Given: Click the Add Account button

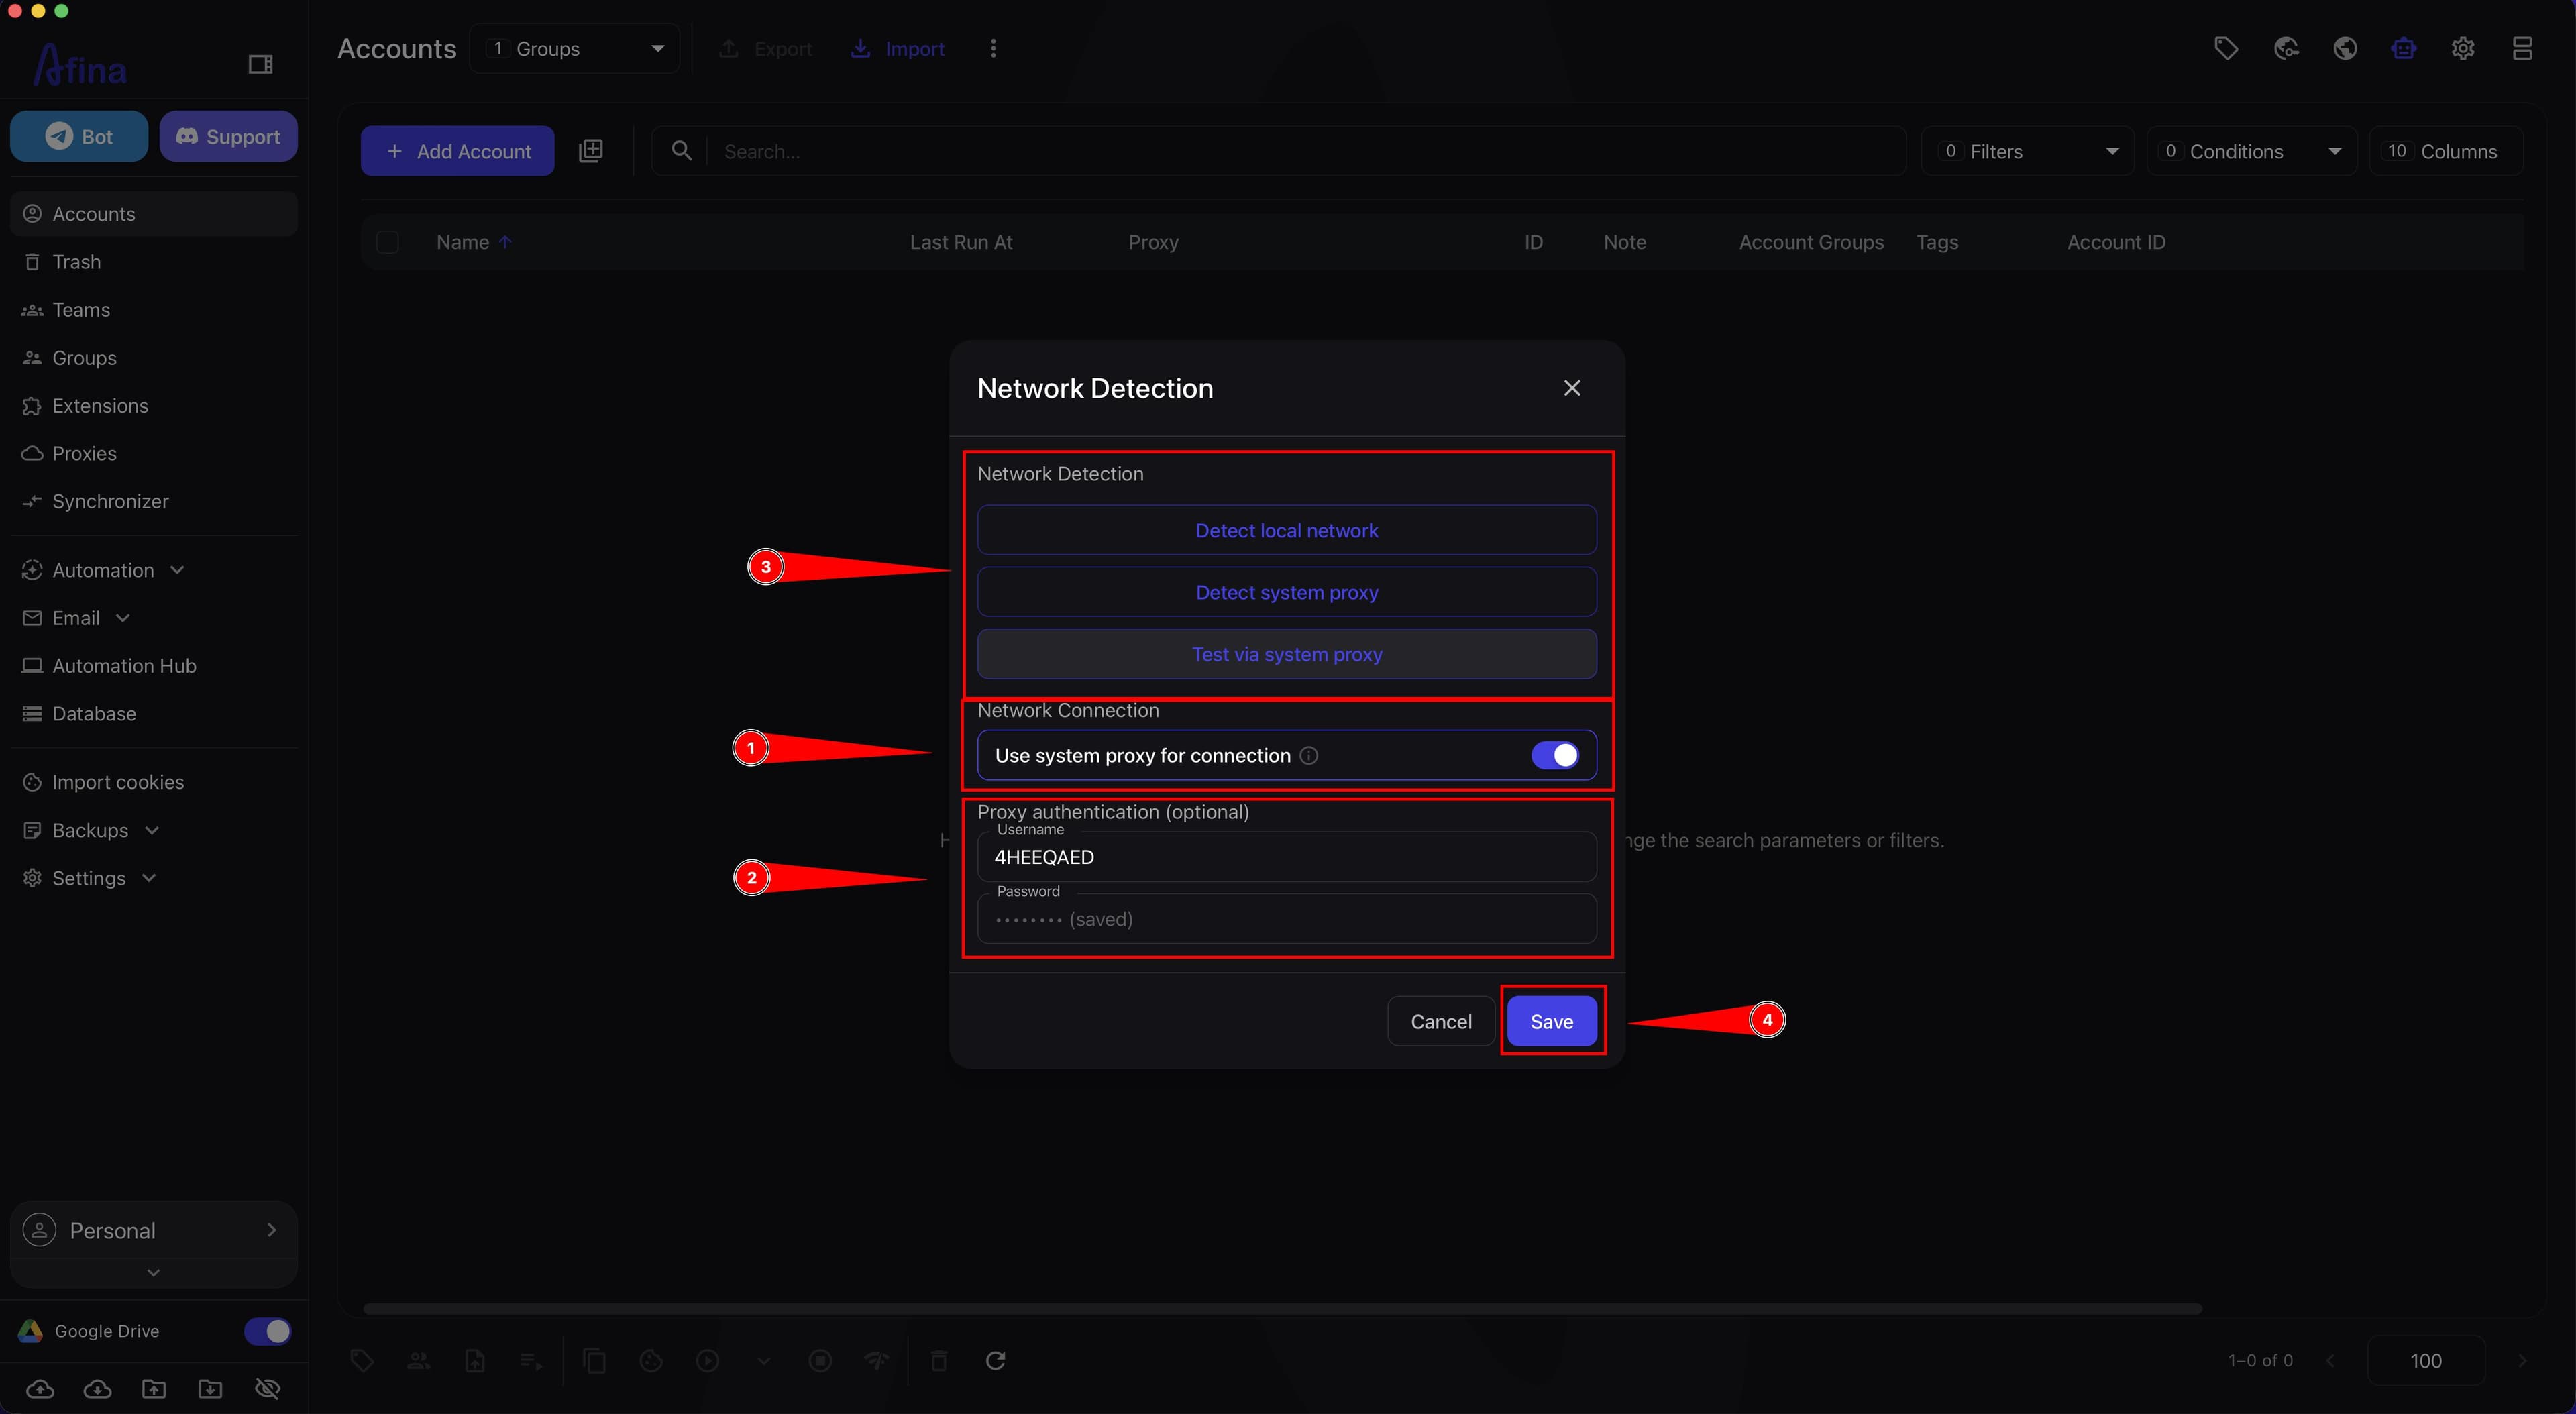Looking at the screenshot, I should pos(458,151).
